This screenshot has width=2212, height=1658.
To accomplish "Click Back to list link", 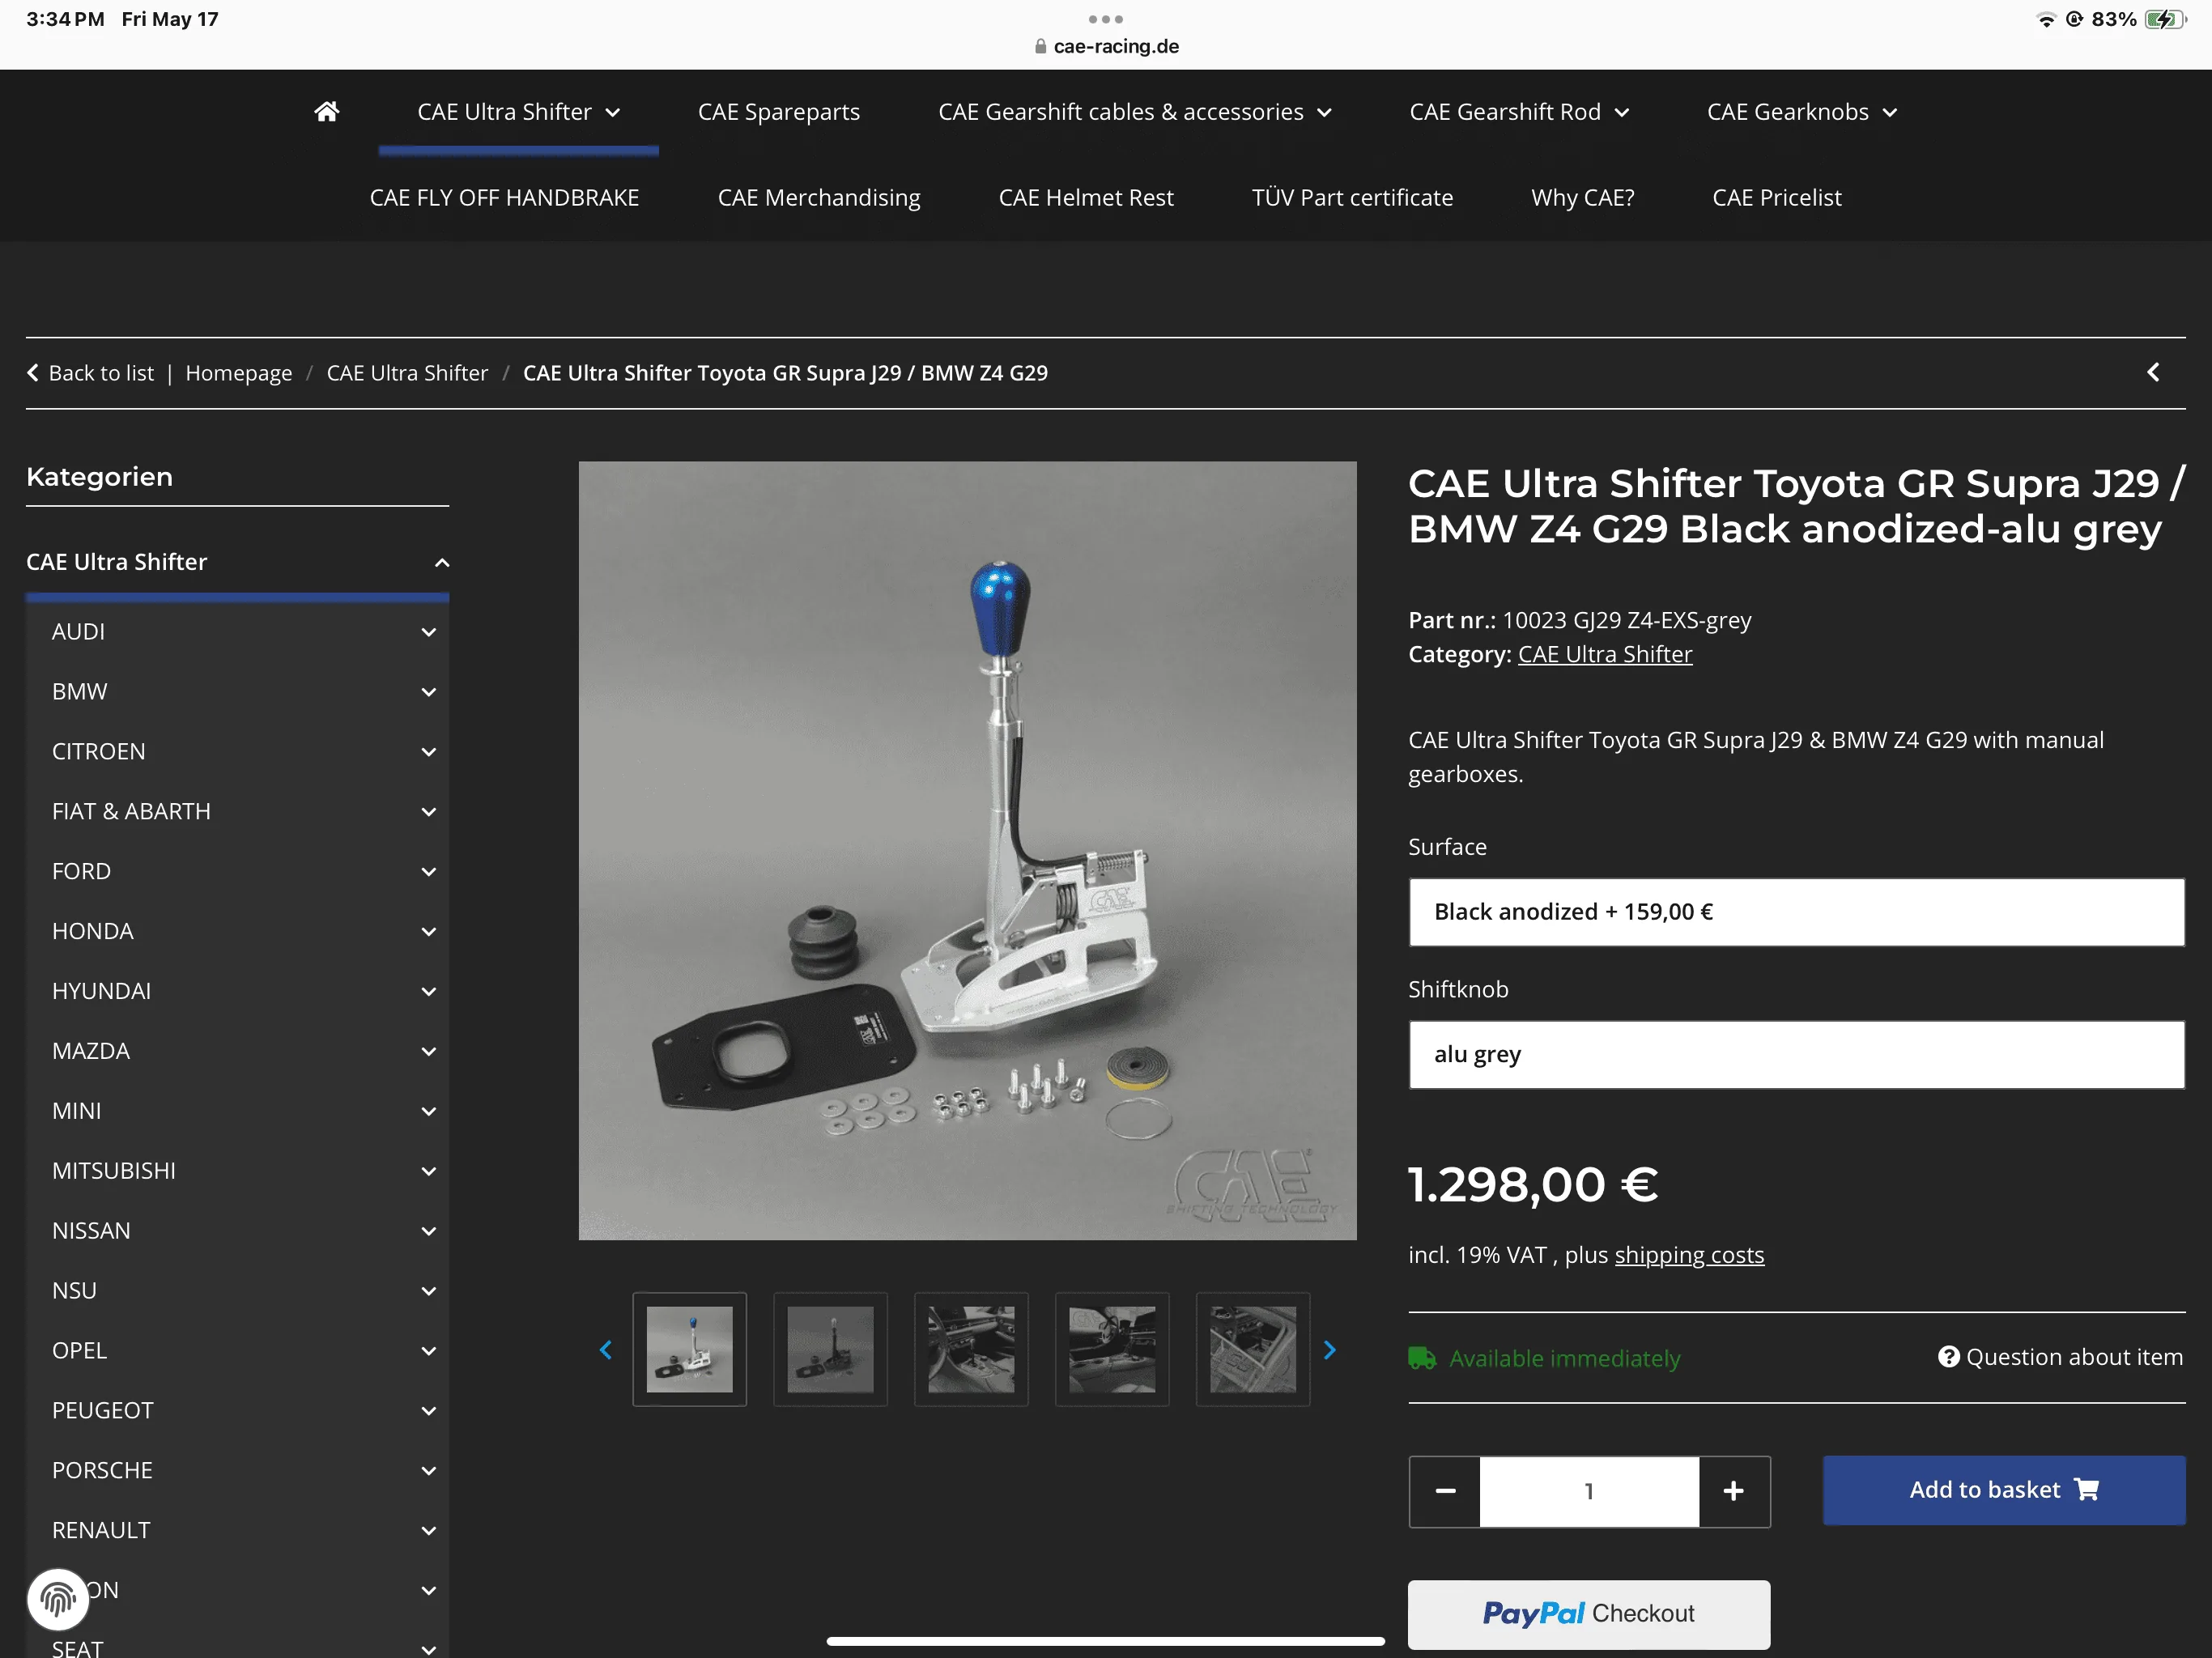I will (x=90, y=373).
